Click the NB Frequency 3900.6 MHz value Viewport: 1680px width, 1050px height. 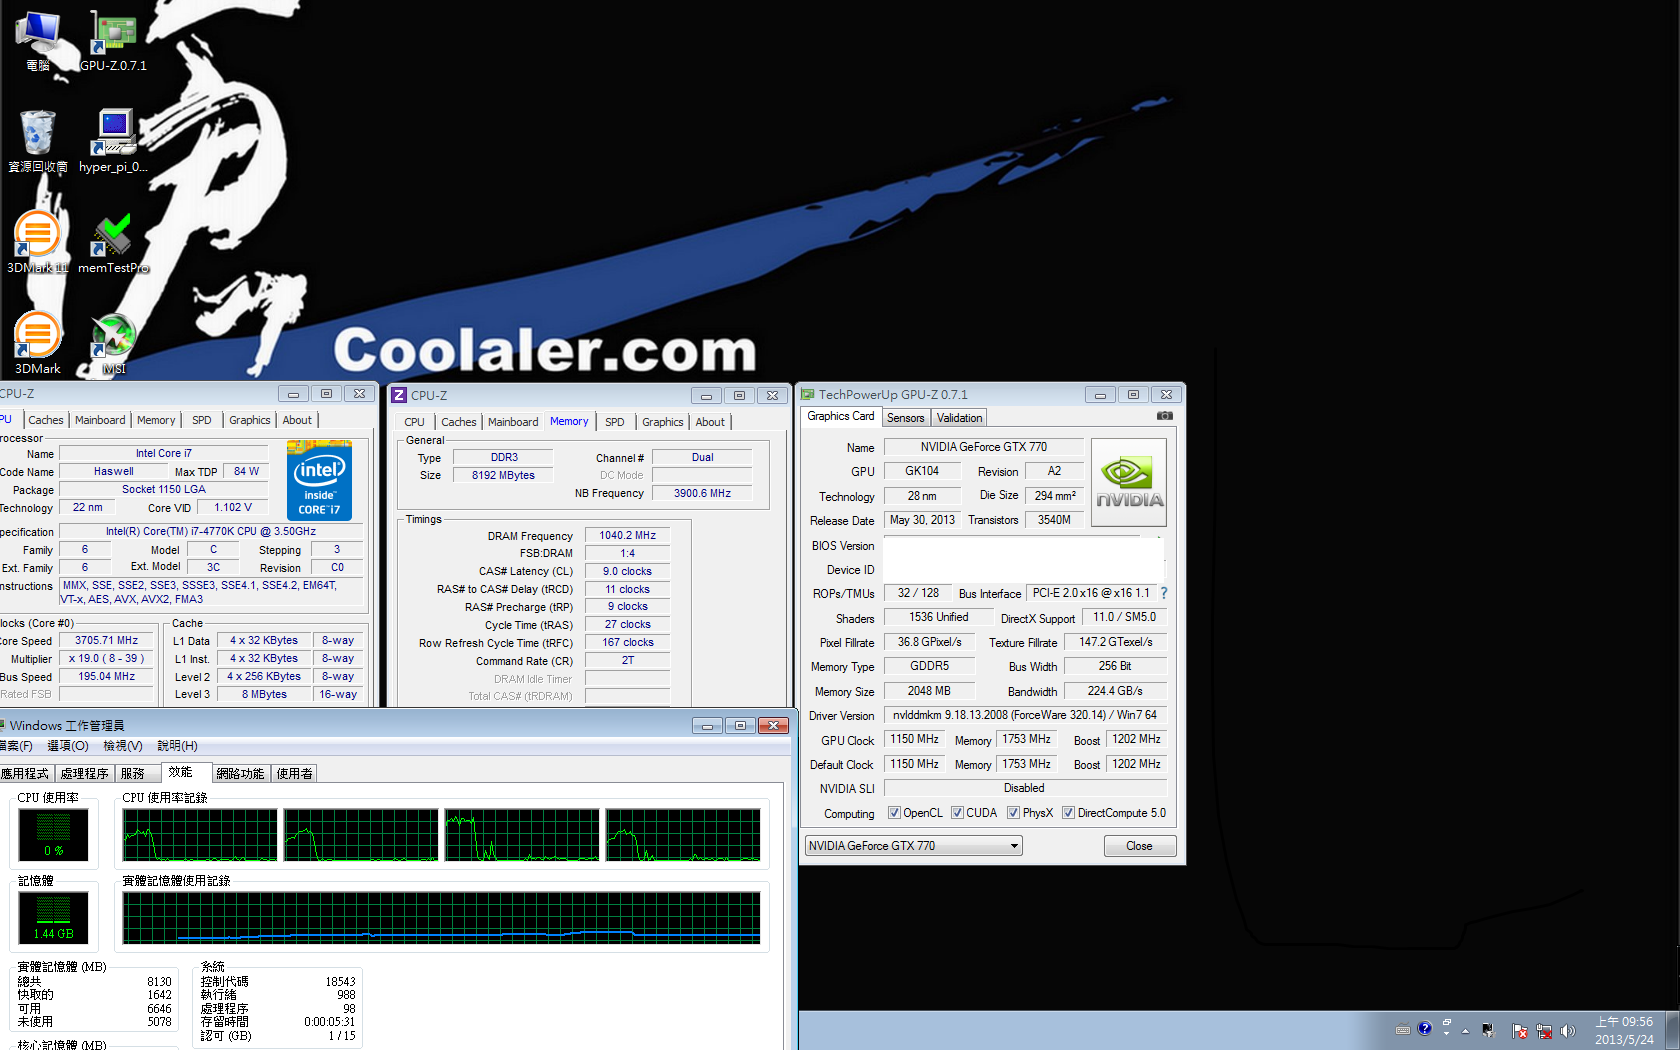[702, 493]
